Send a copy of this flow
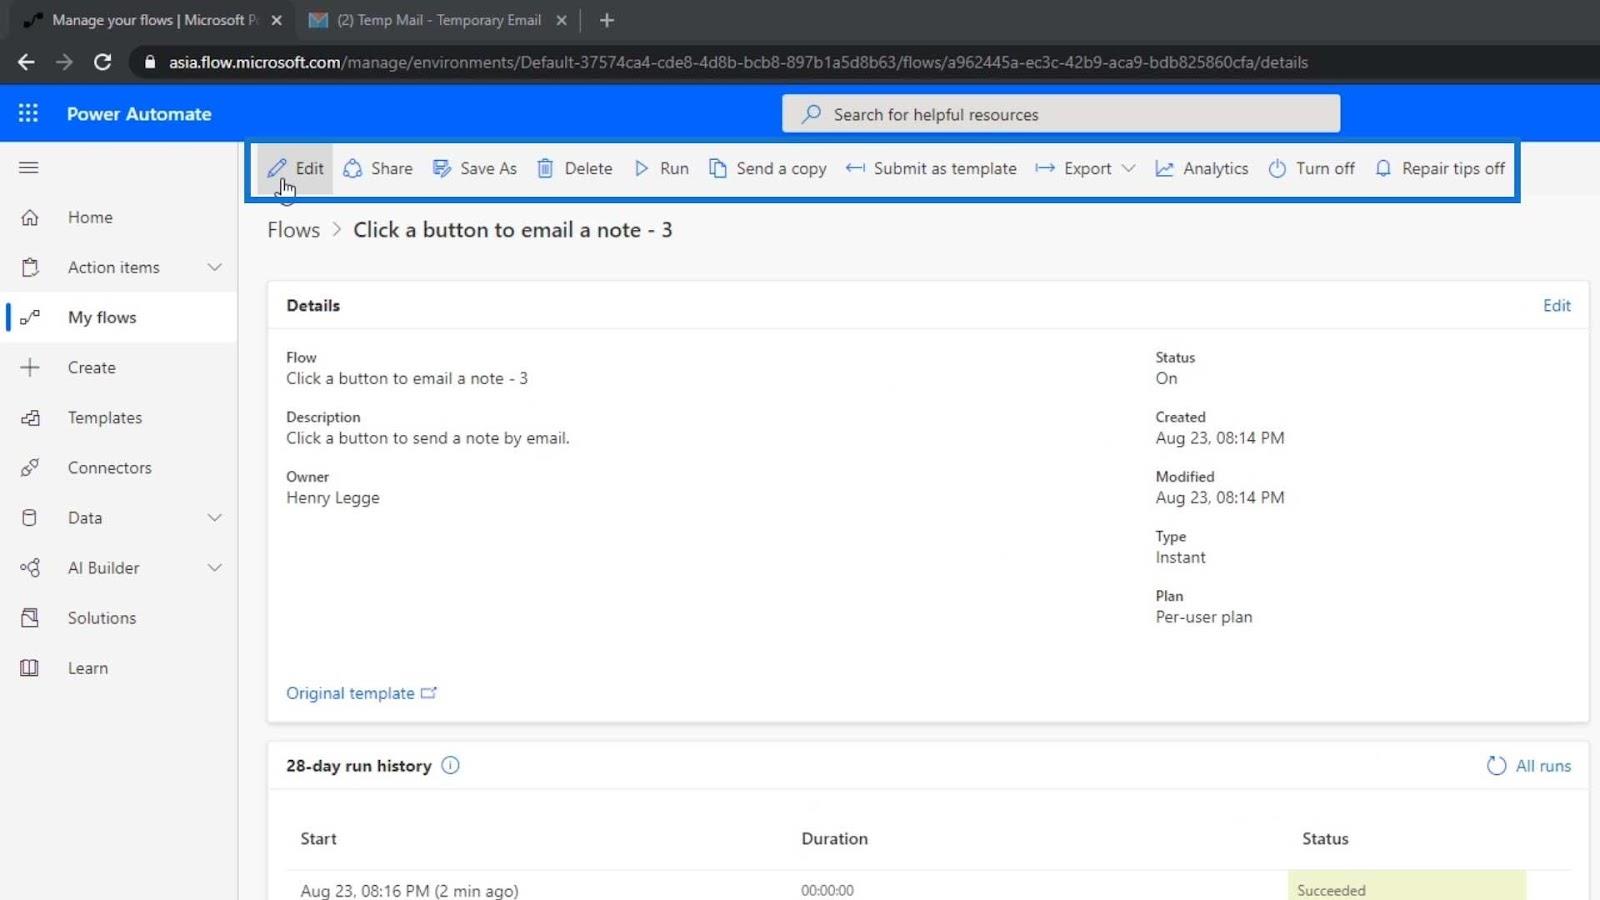The height and width of the screenshot is (900, 1600). pyautogui.click(x=768, y=168)
